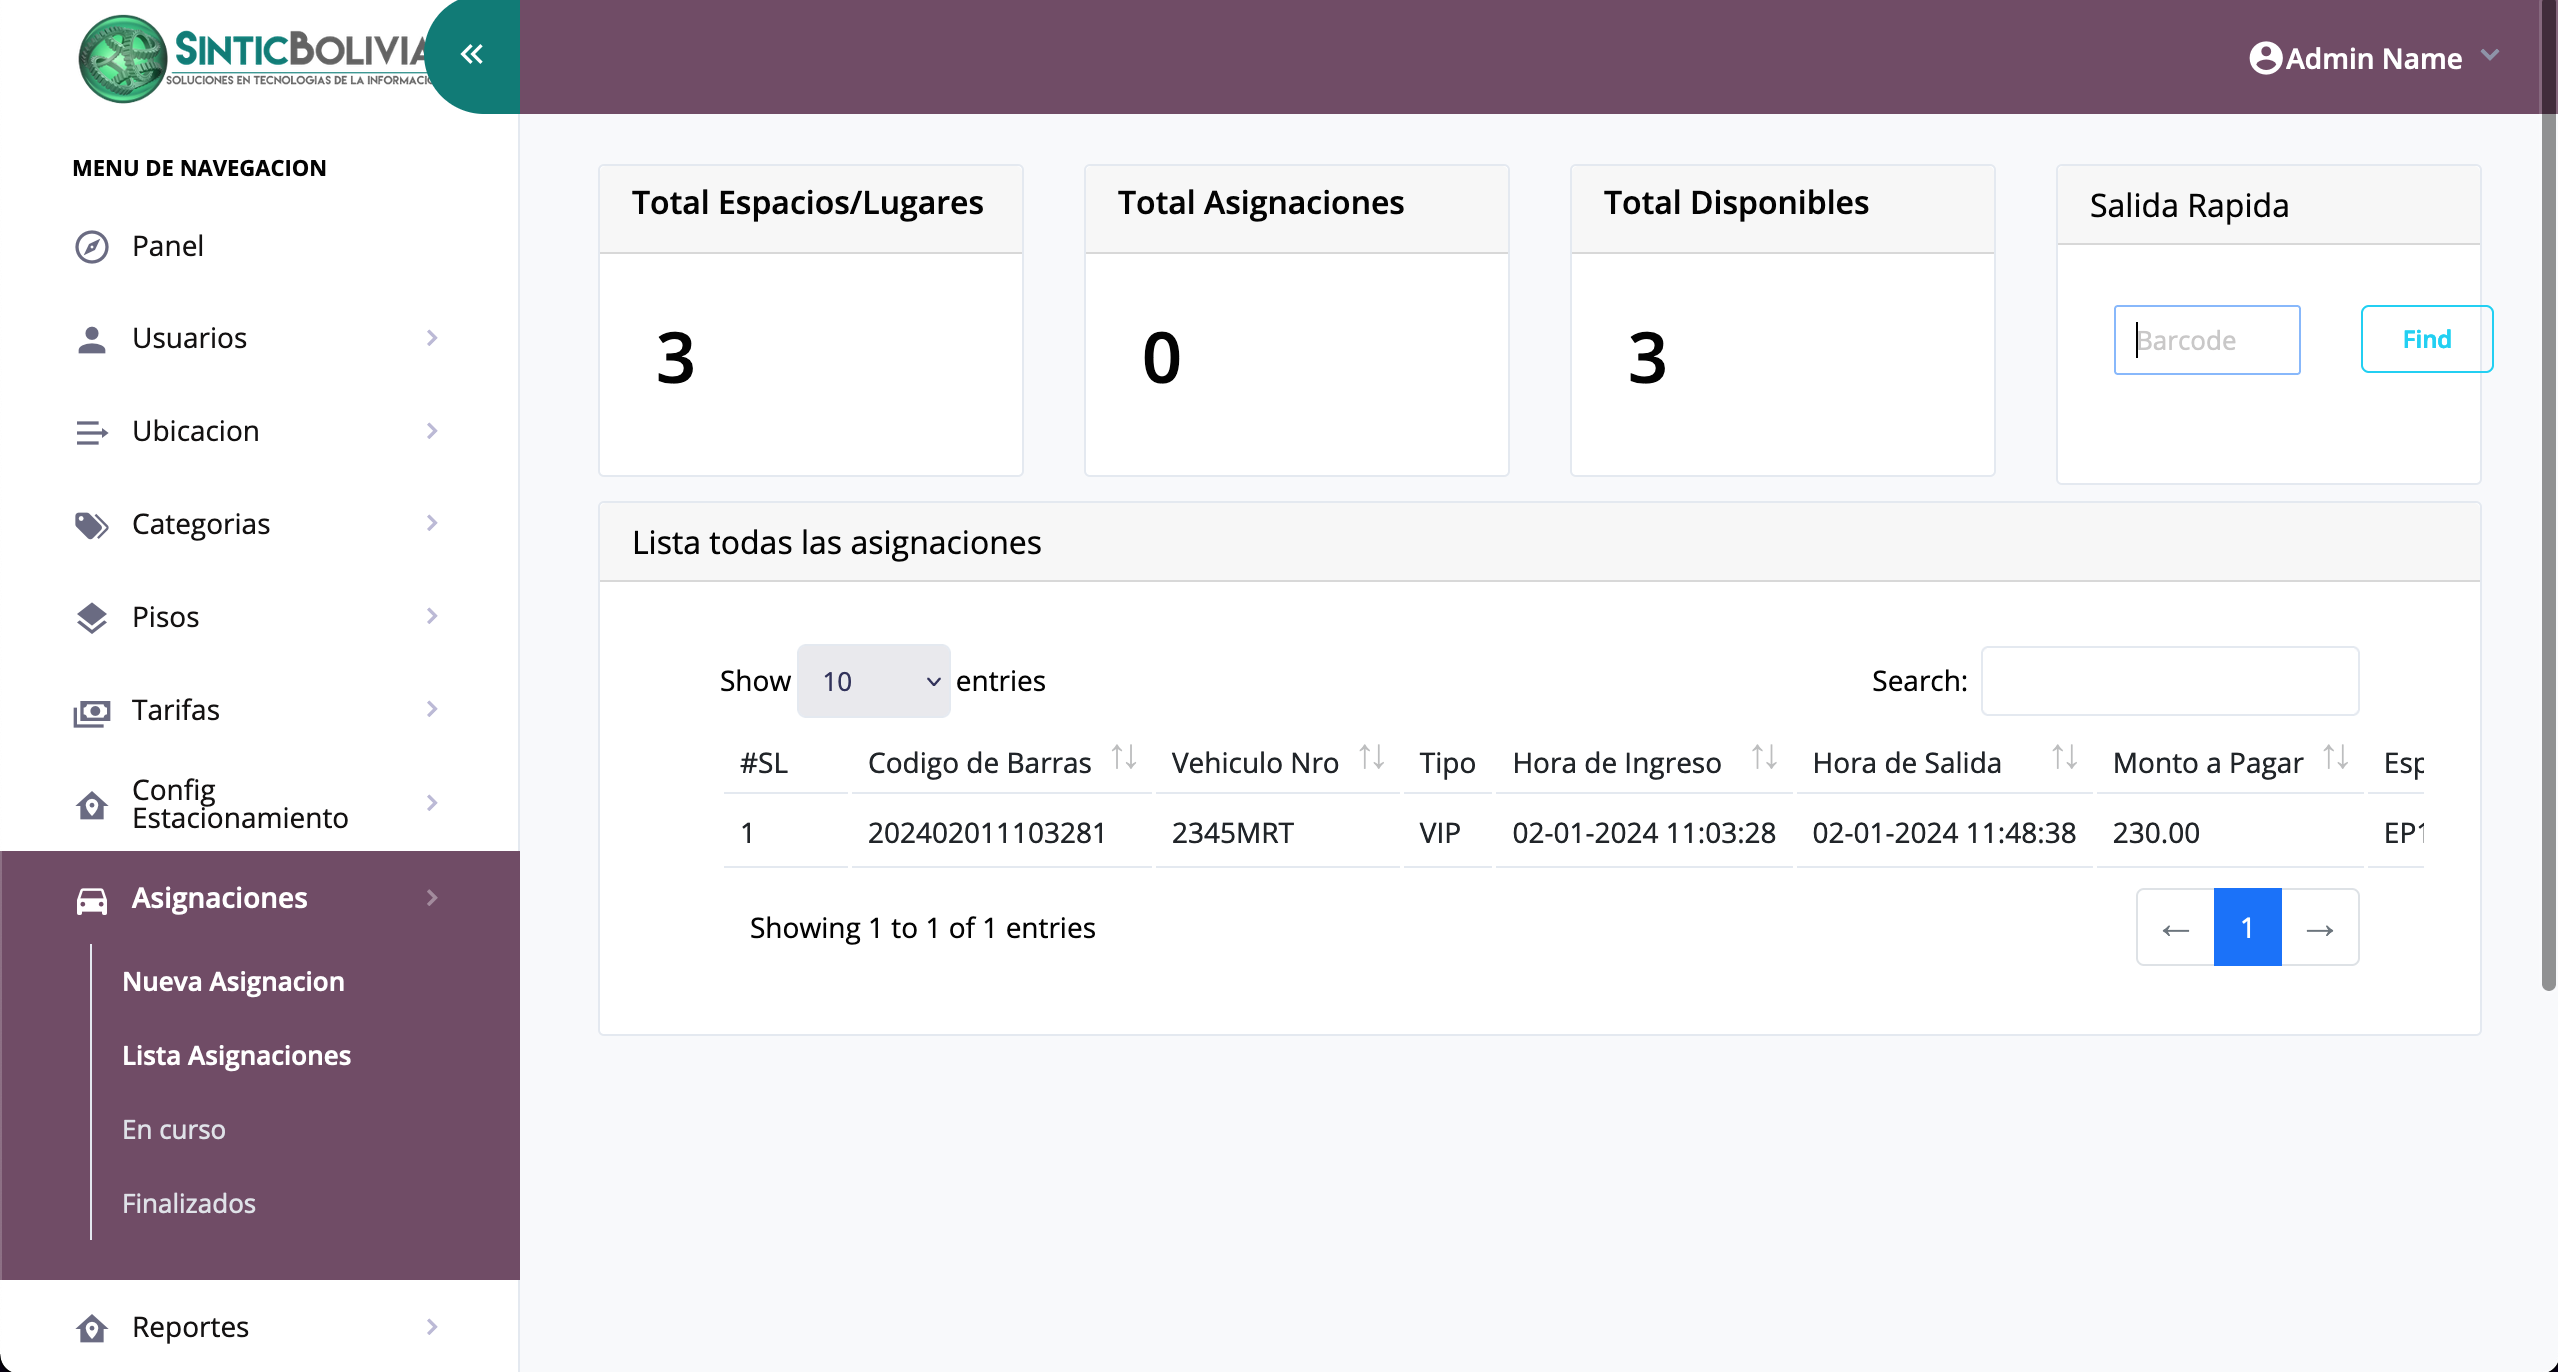Screen dimensions: 2558x1372
Task: Expand the Ubicacion submenu chevron
Action: coord(432,431)
